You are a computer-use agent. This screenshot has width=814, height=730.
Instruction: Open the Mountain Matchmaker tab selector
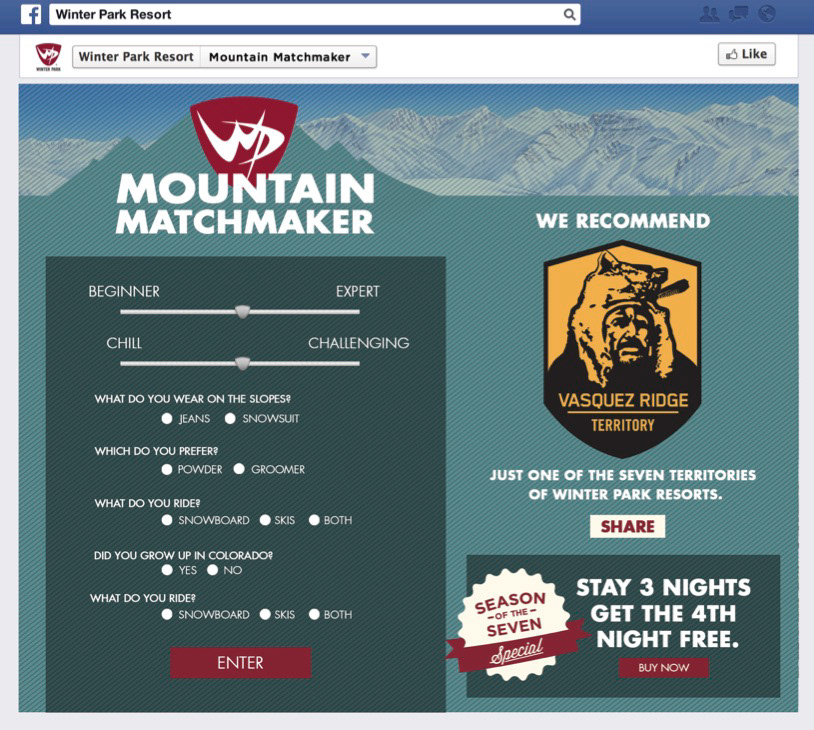click(x=289, y=57)
